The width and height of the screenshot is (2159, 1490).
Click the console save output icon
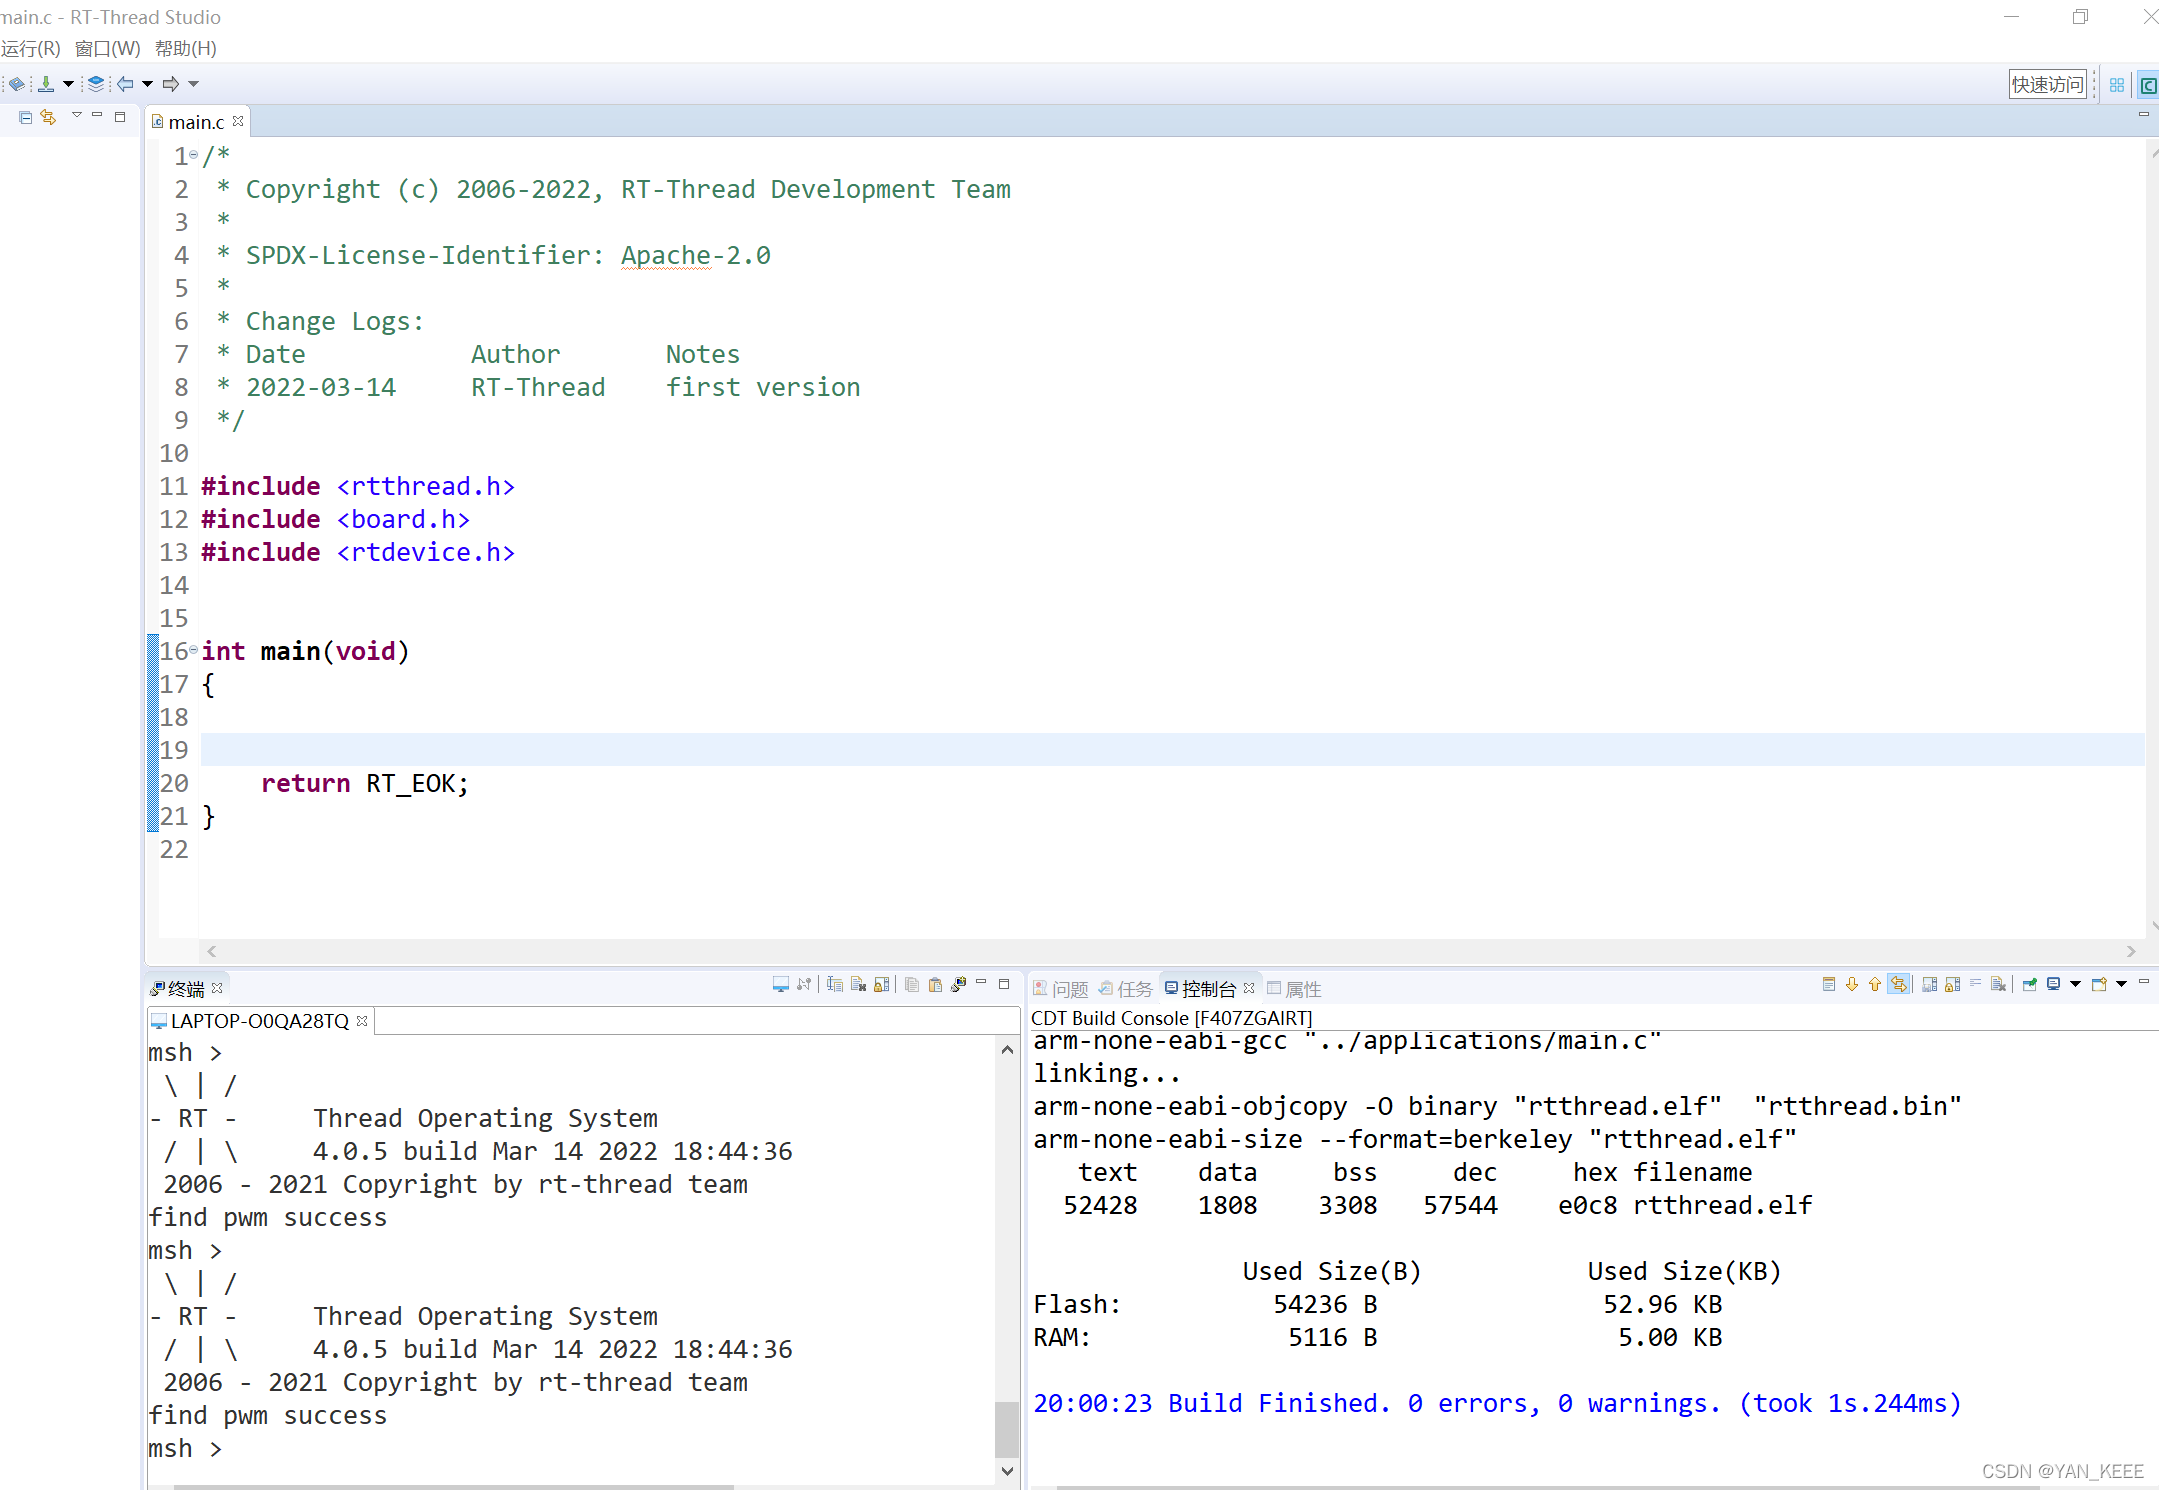pyautogui.click(x=1930, y=984)
